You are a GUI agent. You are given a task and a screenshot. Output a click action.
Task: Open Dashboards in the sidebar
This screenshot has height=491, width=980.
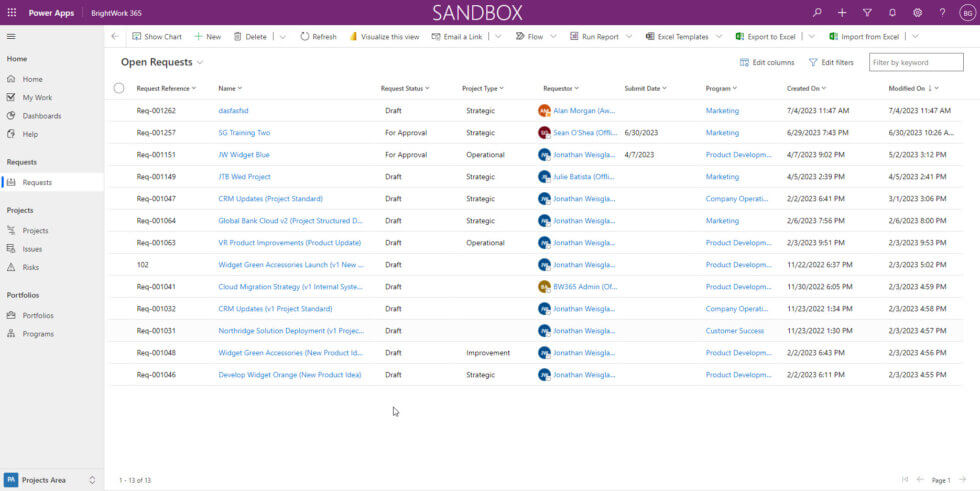(42, 116)
